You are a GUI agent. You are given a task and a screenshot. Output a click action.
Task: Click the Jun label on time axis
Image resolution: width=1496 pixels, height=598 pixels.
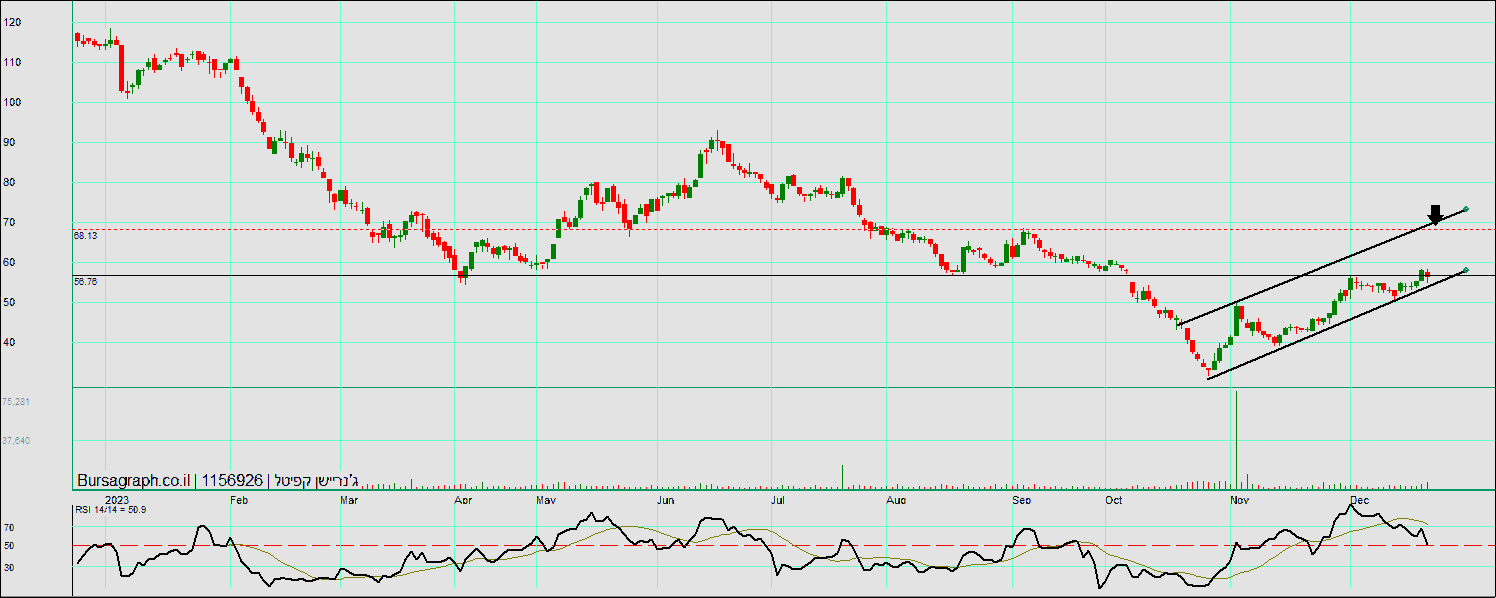[667, 498]
